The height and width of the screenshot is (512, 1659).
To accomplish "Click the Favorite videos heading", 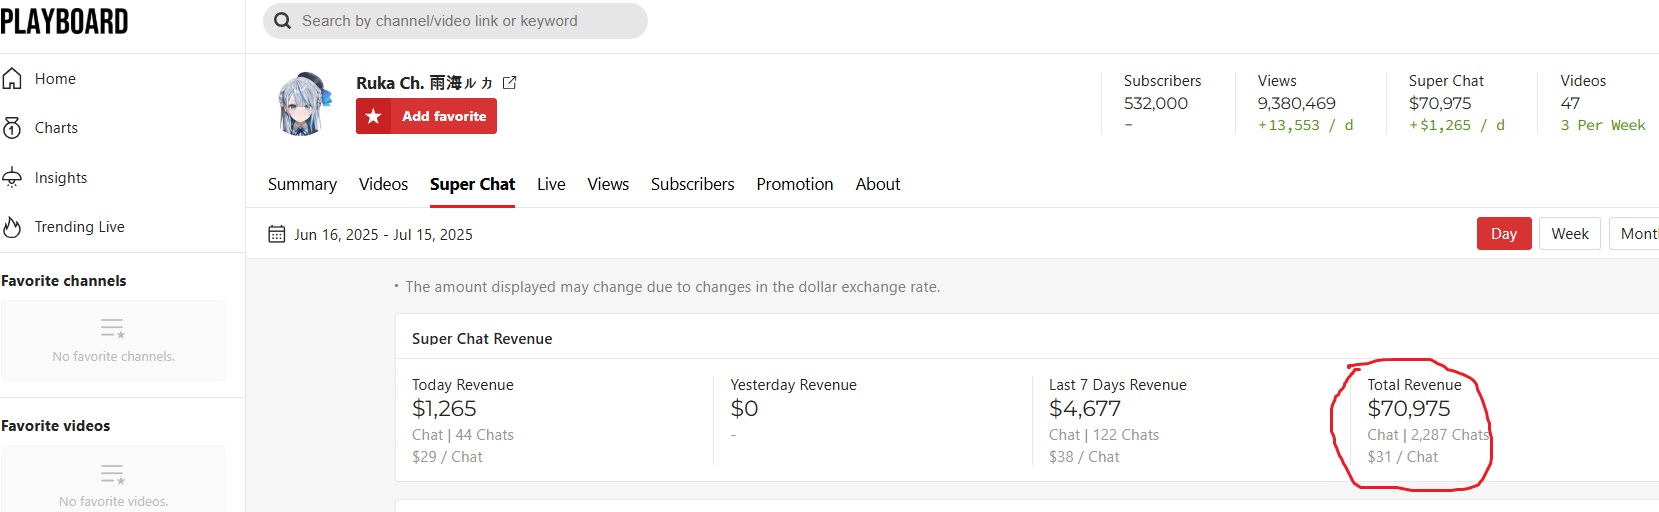I will tap(56, 426).
